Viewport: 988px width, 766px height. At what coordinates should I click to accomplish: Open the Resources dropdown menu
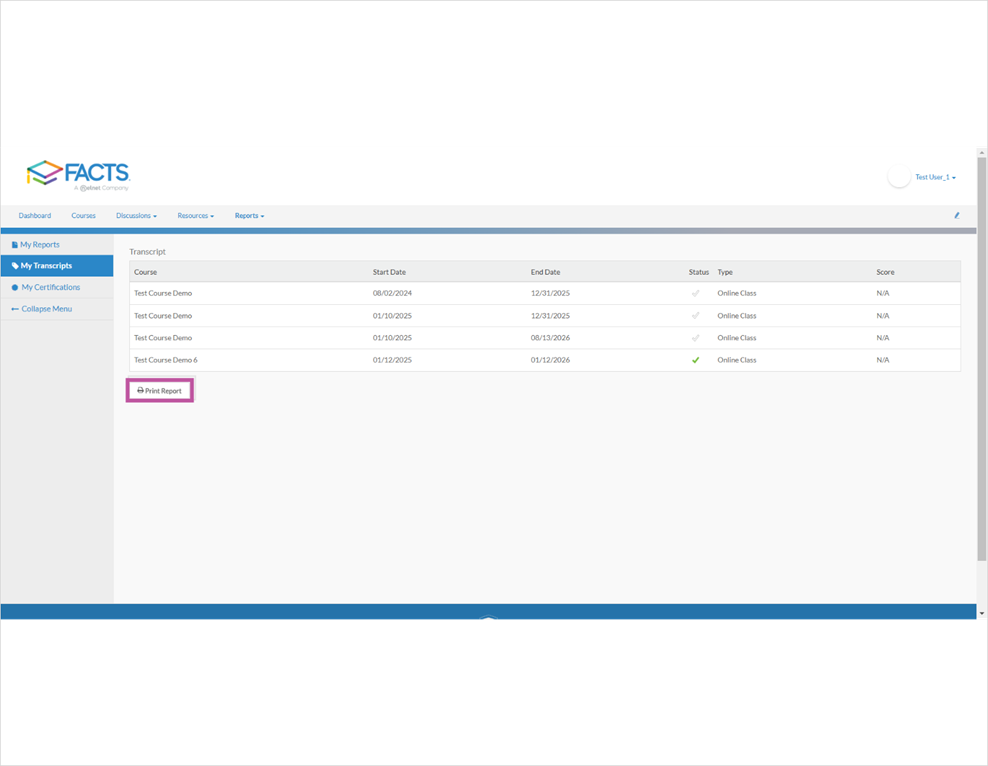click(195, 215)
